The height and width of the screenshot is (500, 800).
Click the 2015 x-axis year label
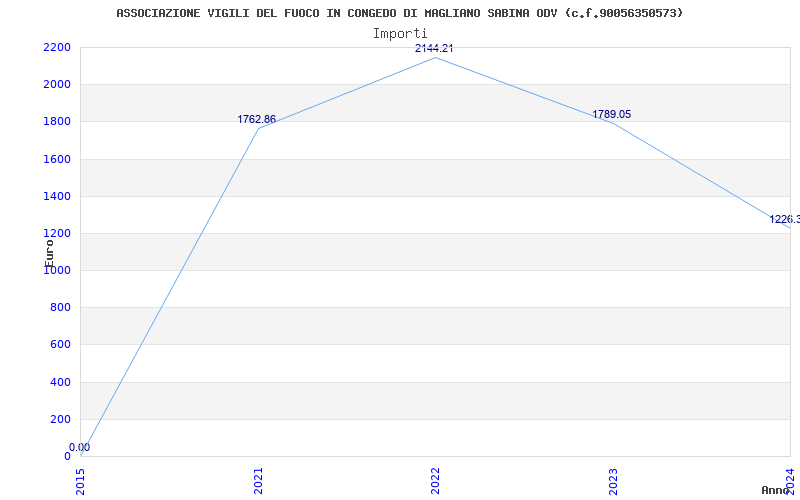coord(81,481)
